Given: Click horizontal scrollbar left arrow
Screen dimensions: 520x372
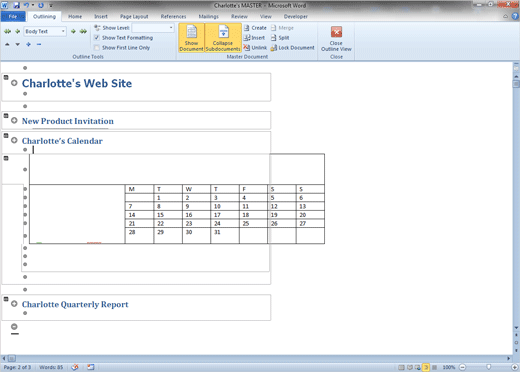Looking at the screenshot, I should tap(4, 358).
